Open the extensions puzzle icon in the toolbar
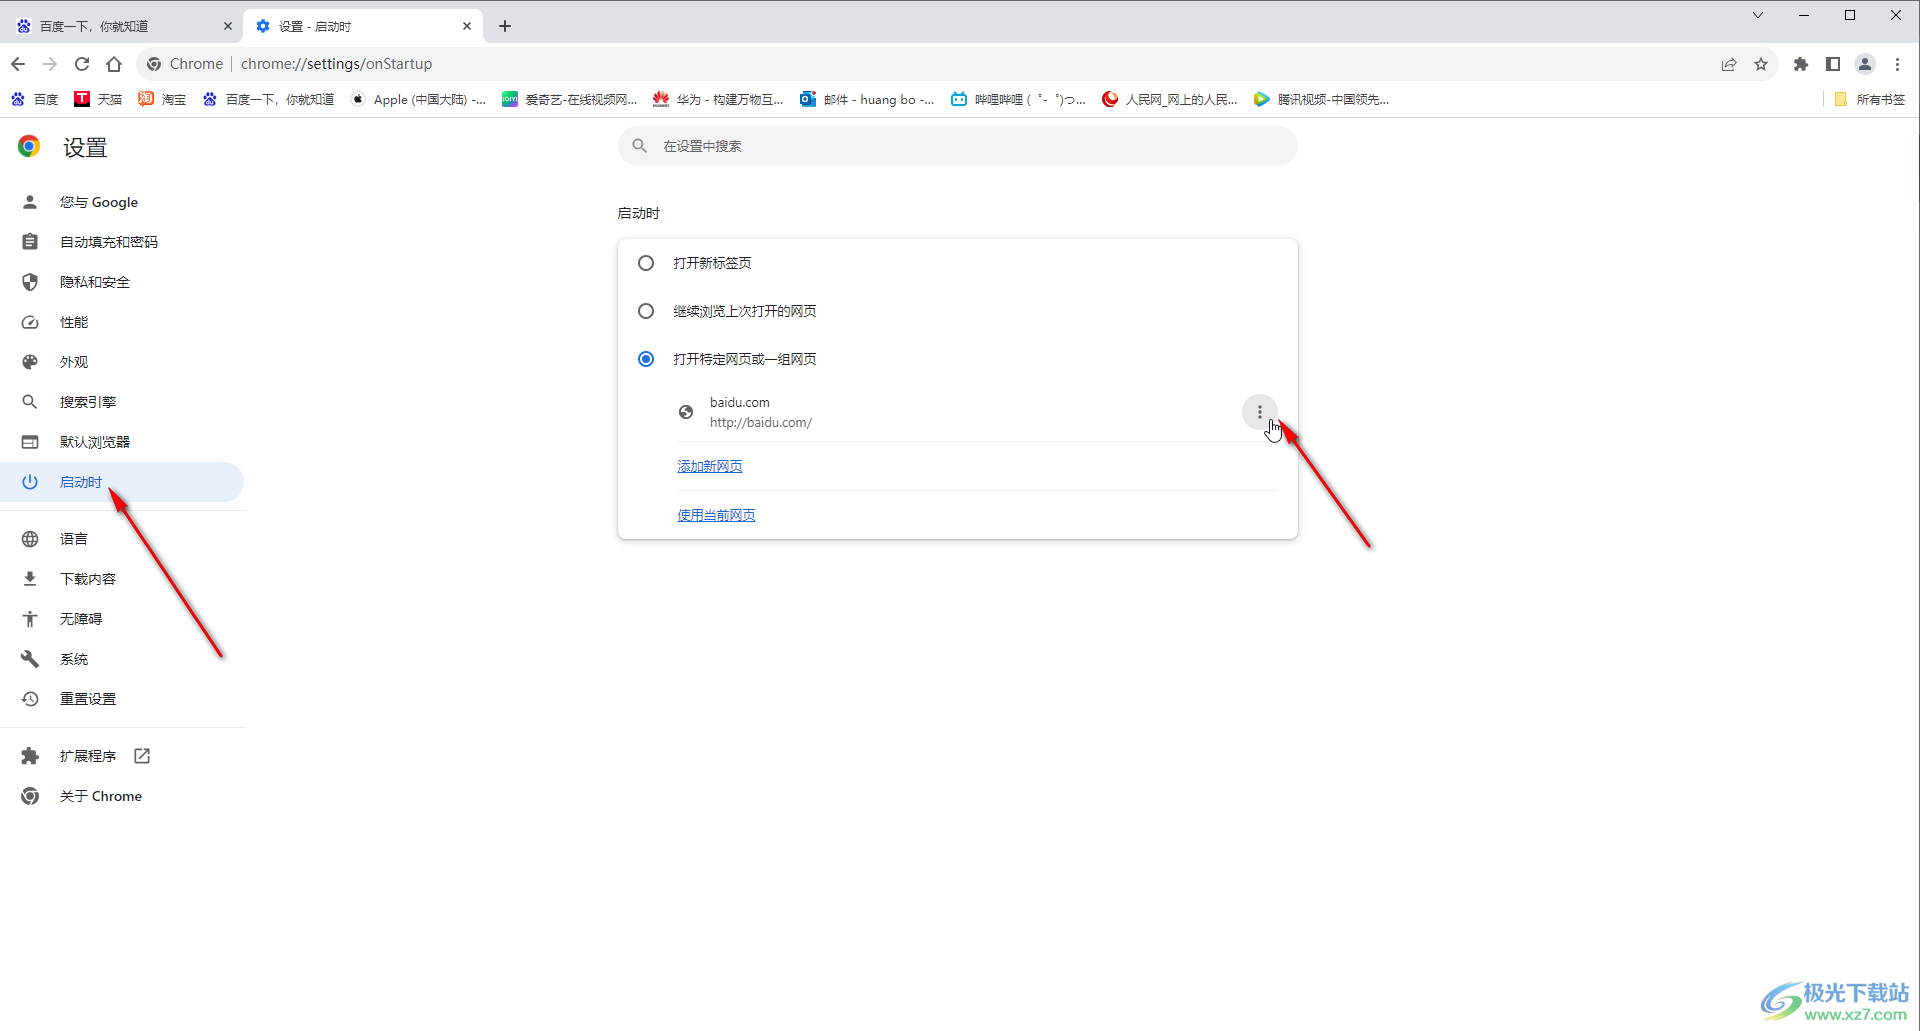This screenshot has width=1920, height=1031. (x=1801, y=64)
